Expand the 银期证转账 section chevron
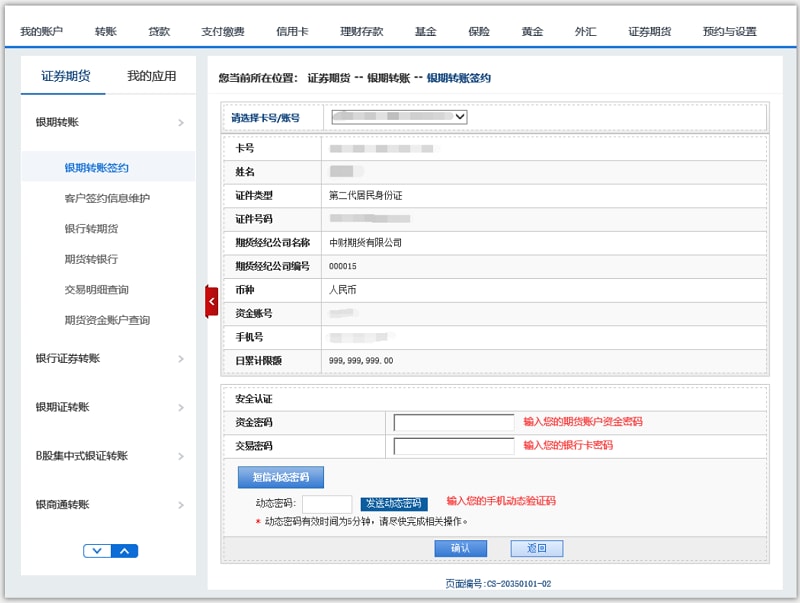 tap(180, 408)
